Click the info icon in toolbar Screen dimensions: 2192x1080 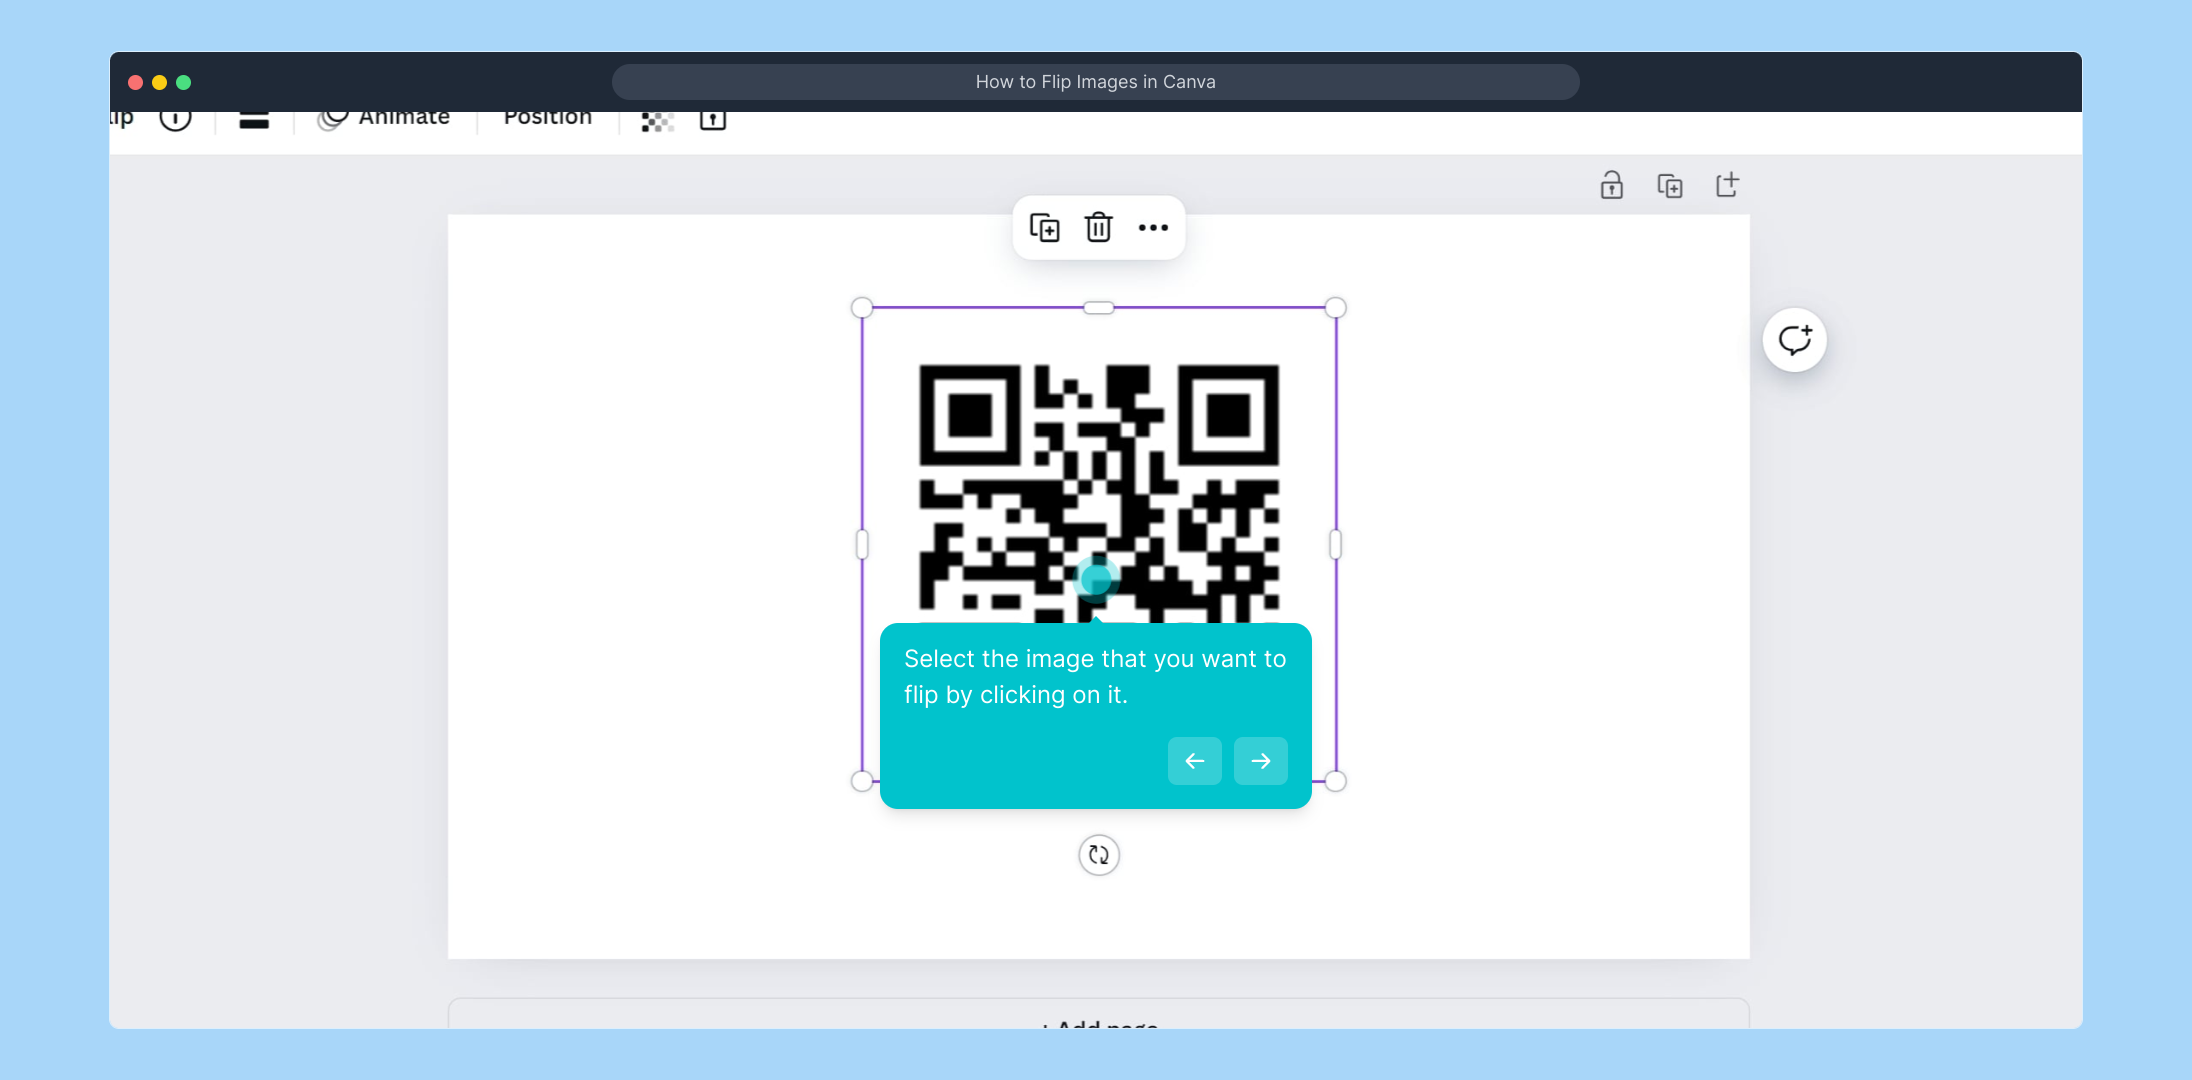(x=175, y=119)
